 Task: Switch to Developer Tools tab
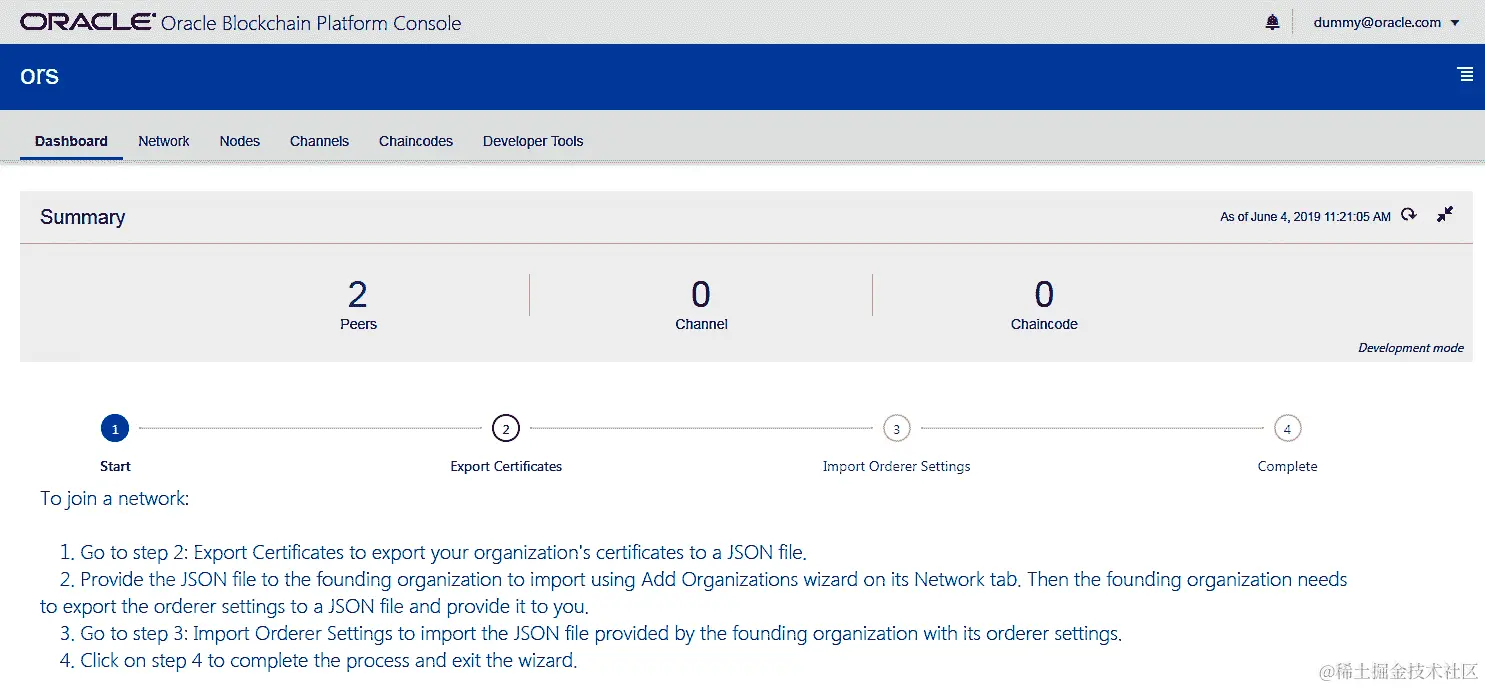(x=533, y=141)
